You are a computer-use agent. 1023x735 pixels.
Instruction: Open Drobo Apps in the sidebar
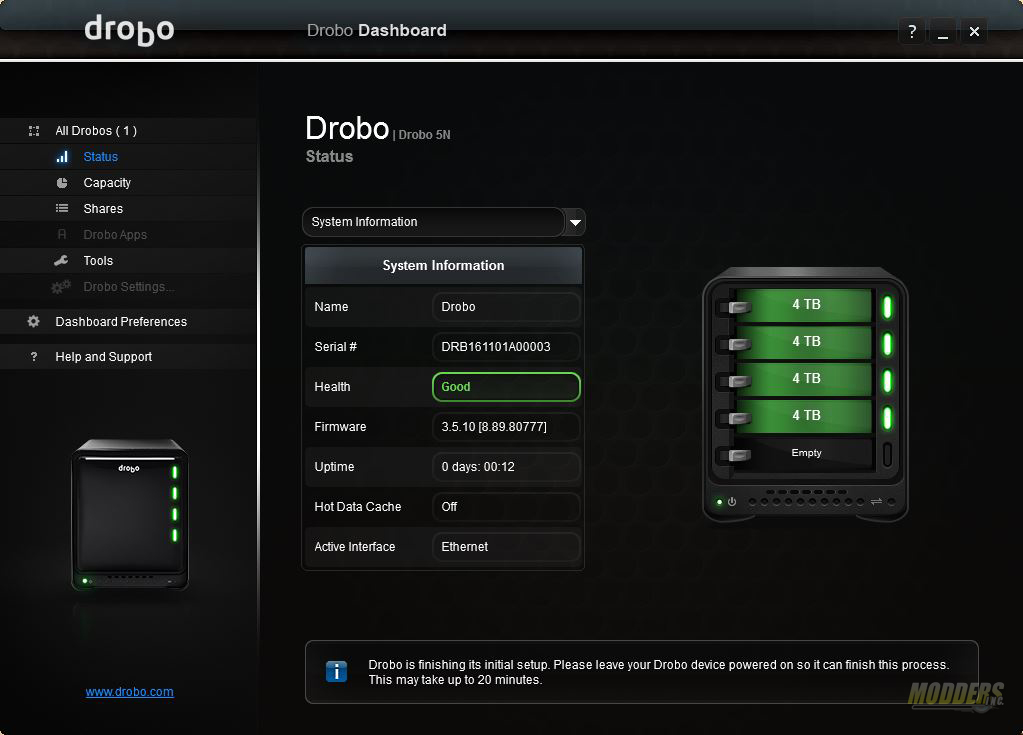click(x=115, y=235)
